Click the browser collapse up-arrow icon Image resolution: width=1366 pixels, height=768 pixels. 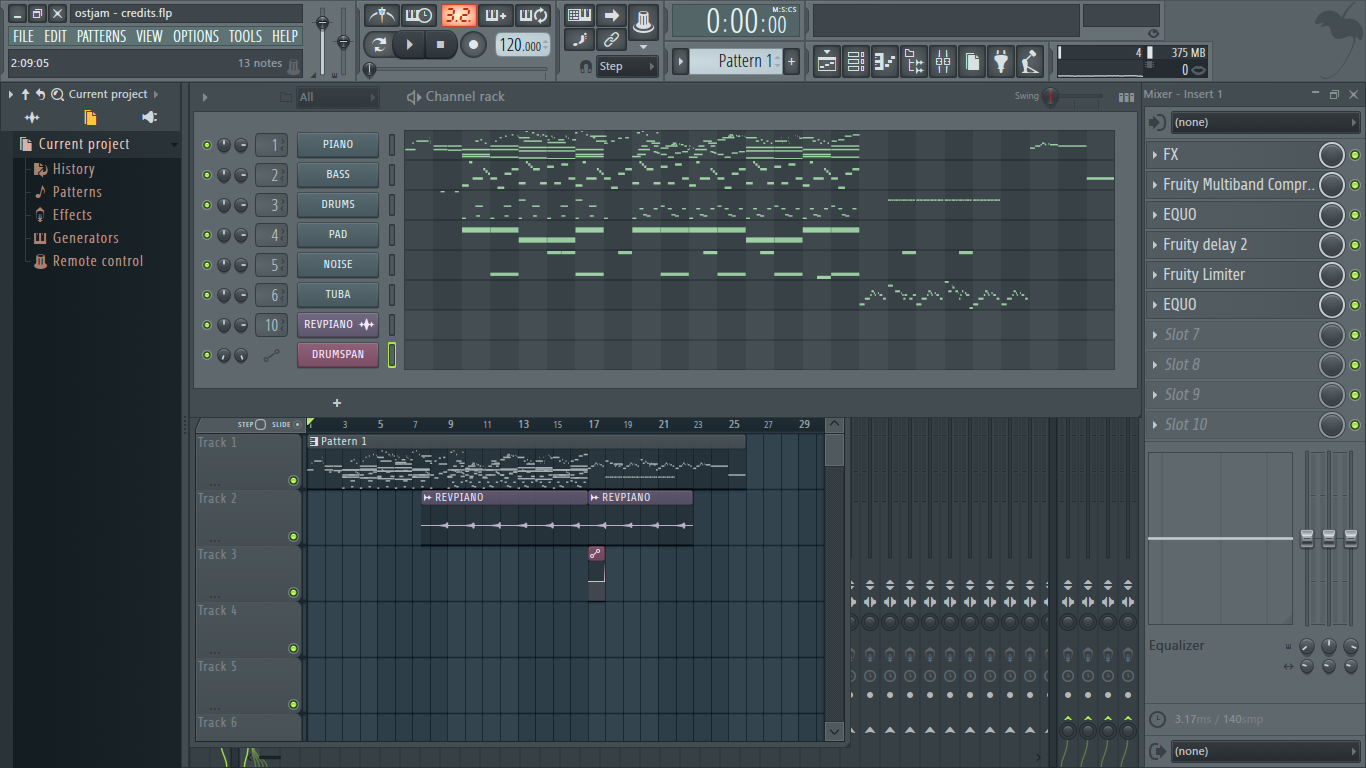click(25, 94)
